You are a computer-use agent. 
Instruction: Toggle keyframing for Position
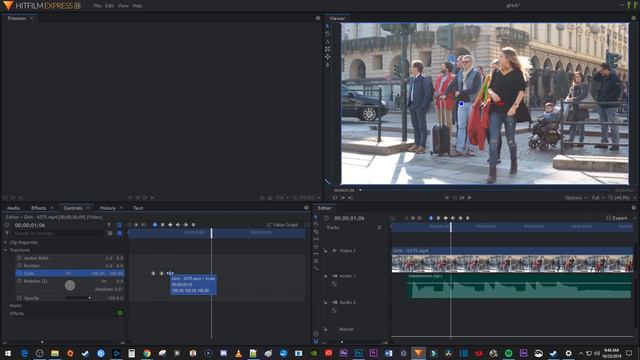coord(19,266)
